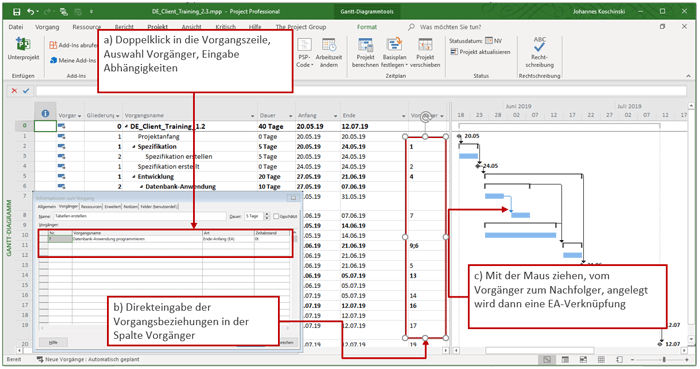This screenshot has width=700, height=369.
Task: Open the Ressource ribbon tab
Action: pyautogui.click(x=87, y=27)
